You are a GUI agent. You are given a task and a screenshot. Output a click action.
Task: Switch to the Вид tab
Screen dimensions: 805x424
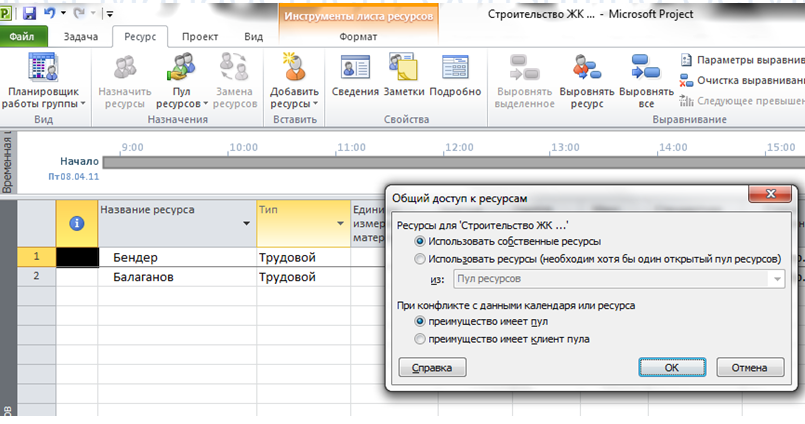click(x=253, y=36)
